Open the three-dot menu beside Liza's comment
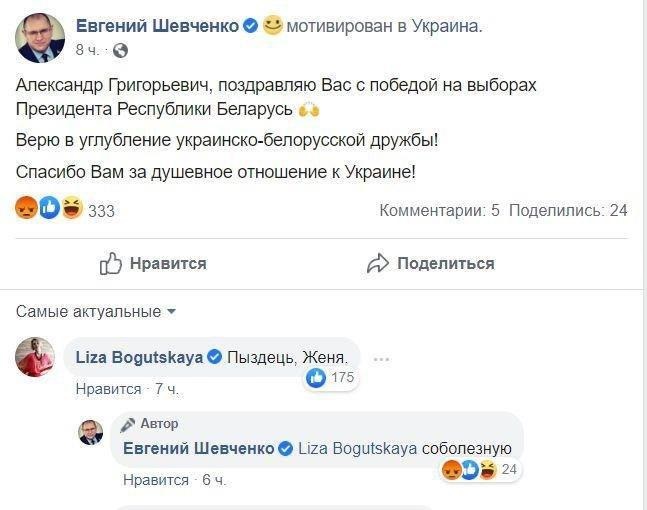The height and width of the screenshot is (510, 647). pyautogui.click(x=380, y=358)
